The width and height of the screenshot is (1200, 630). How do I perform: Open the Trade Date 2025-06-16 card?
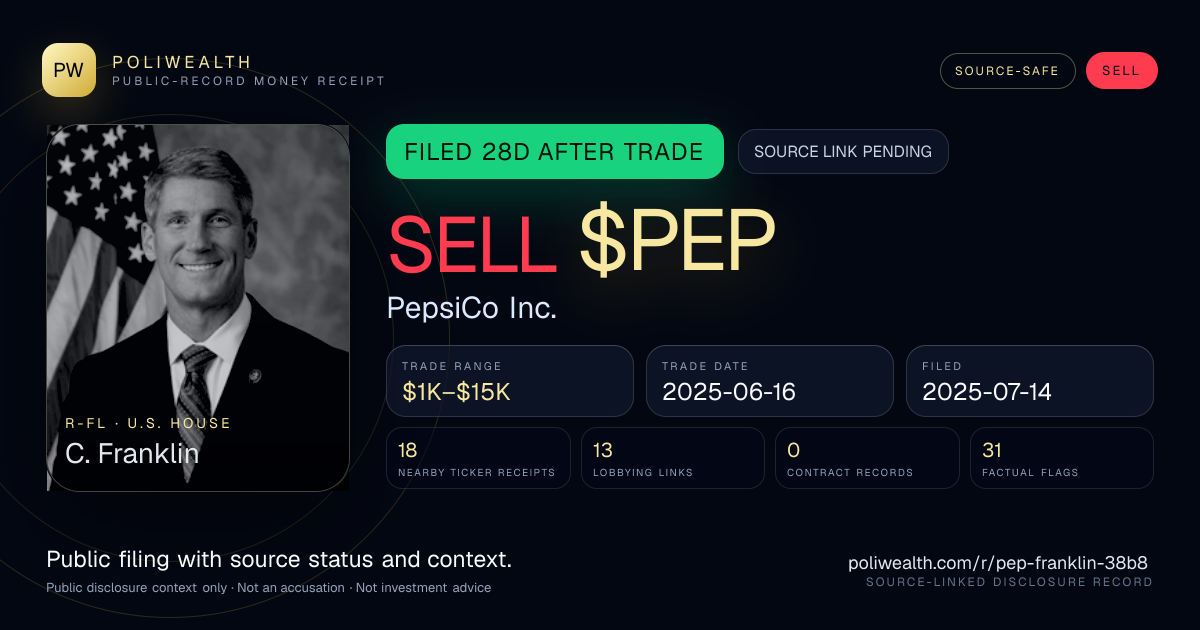(x=770, y=381)
